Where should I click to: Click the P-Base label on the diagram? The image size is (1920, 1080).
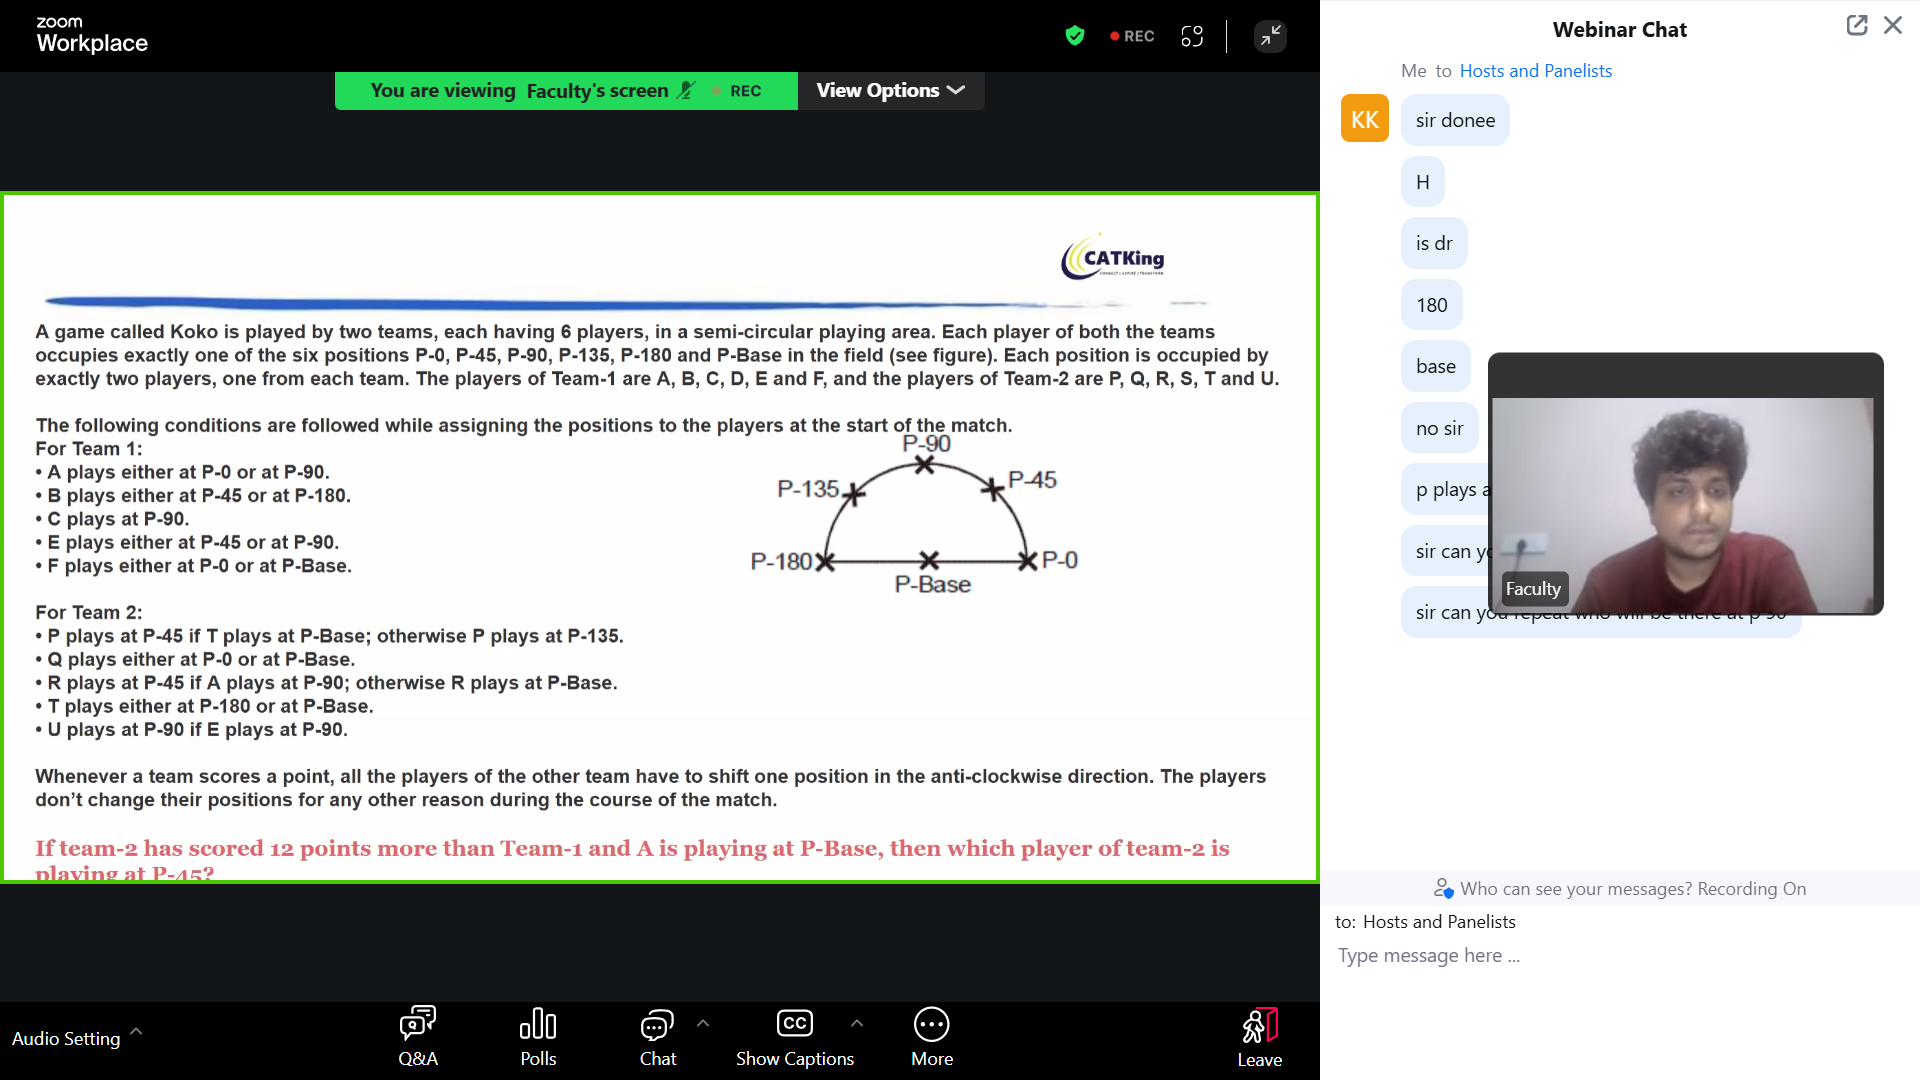pyautogui.click(x=932, y=585)
